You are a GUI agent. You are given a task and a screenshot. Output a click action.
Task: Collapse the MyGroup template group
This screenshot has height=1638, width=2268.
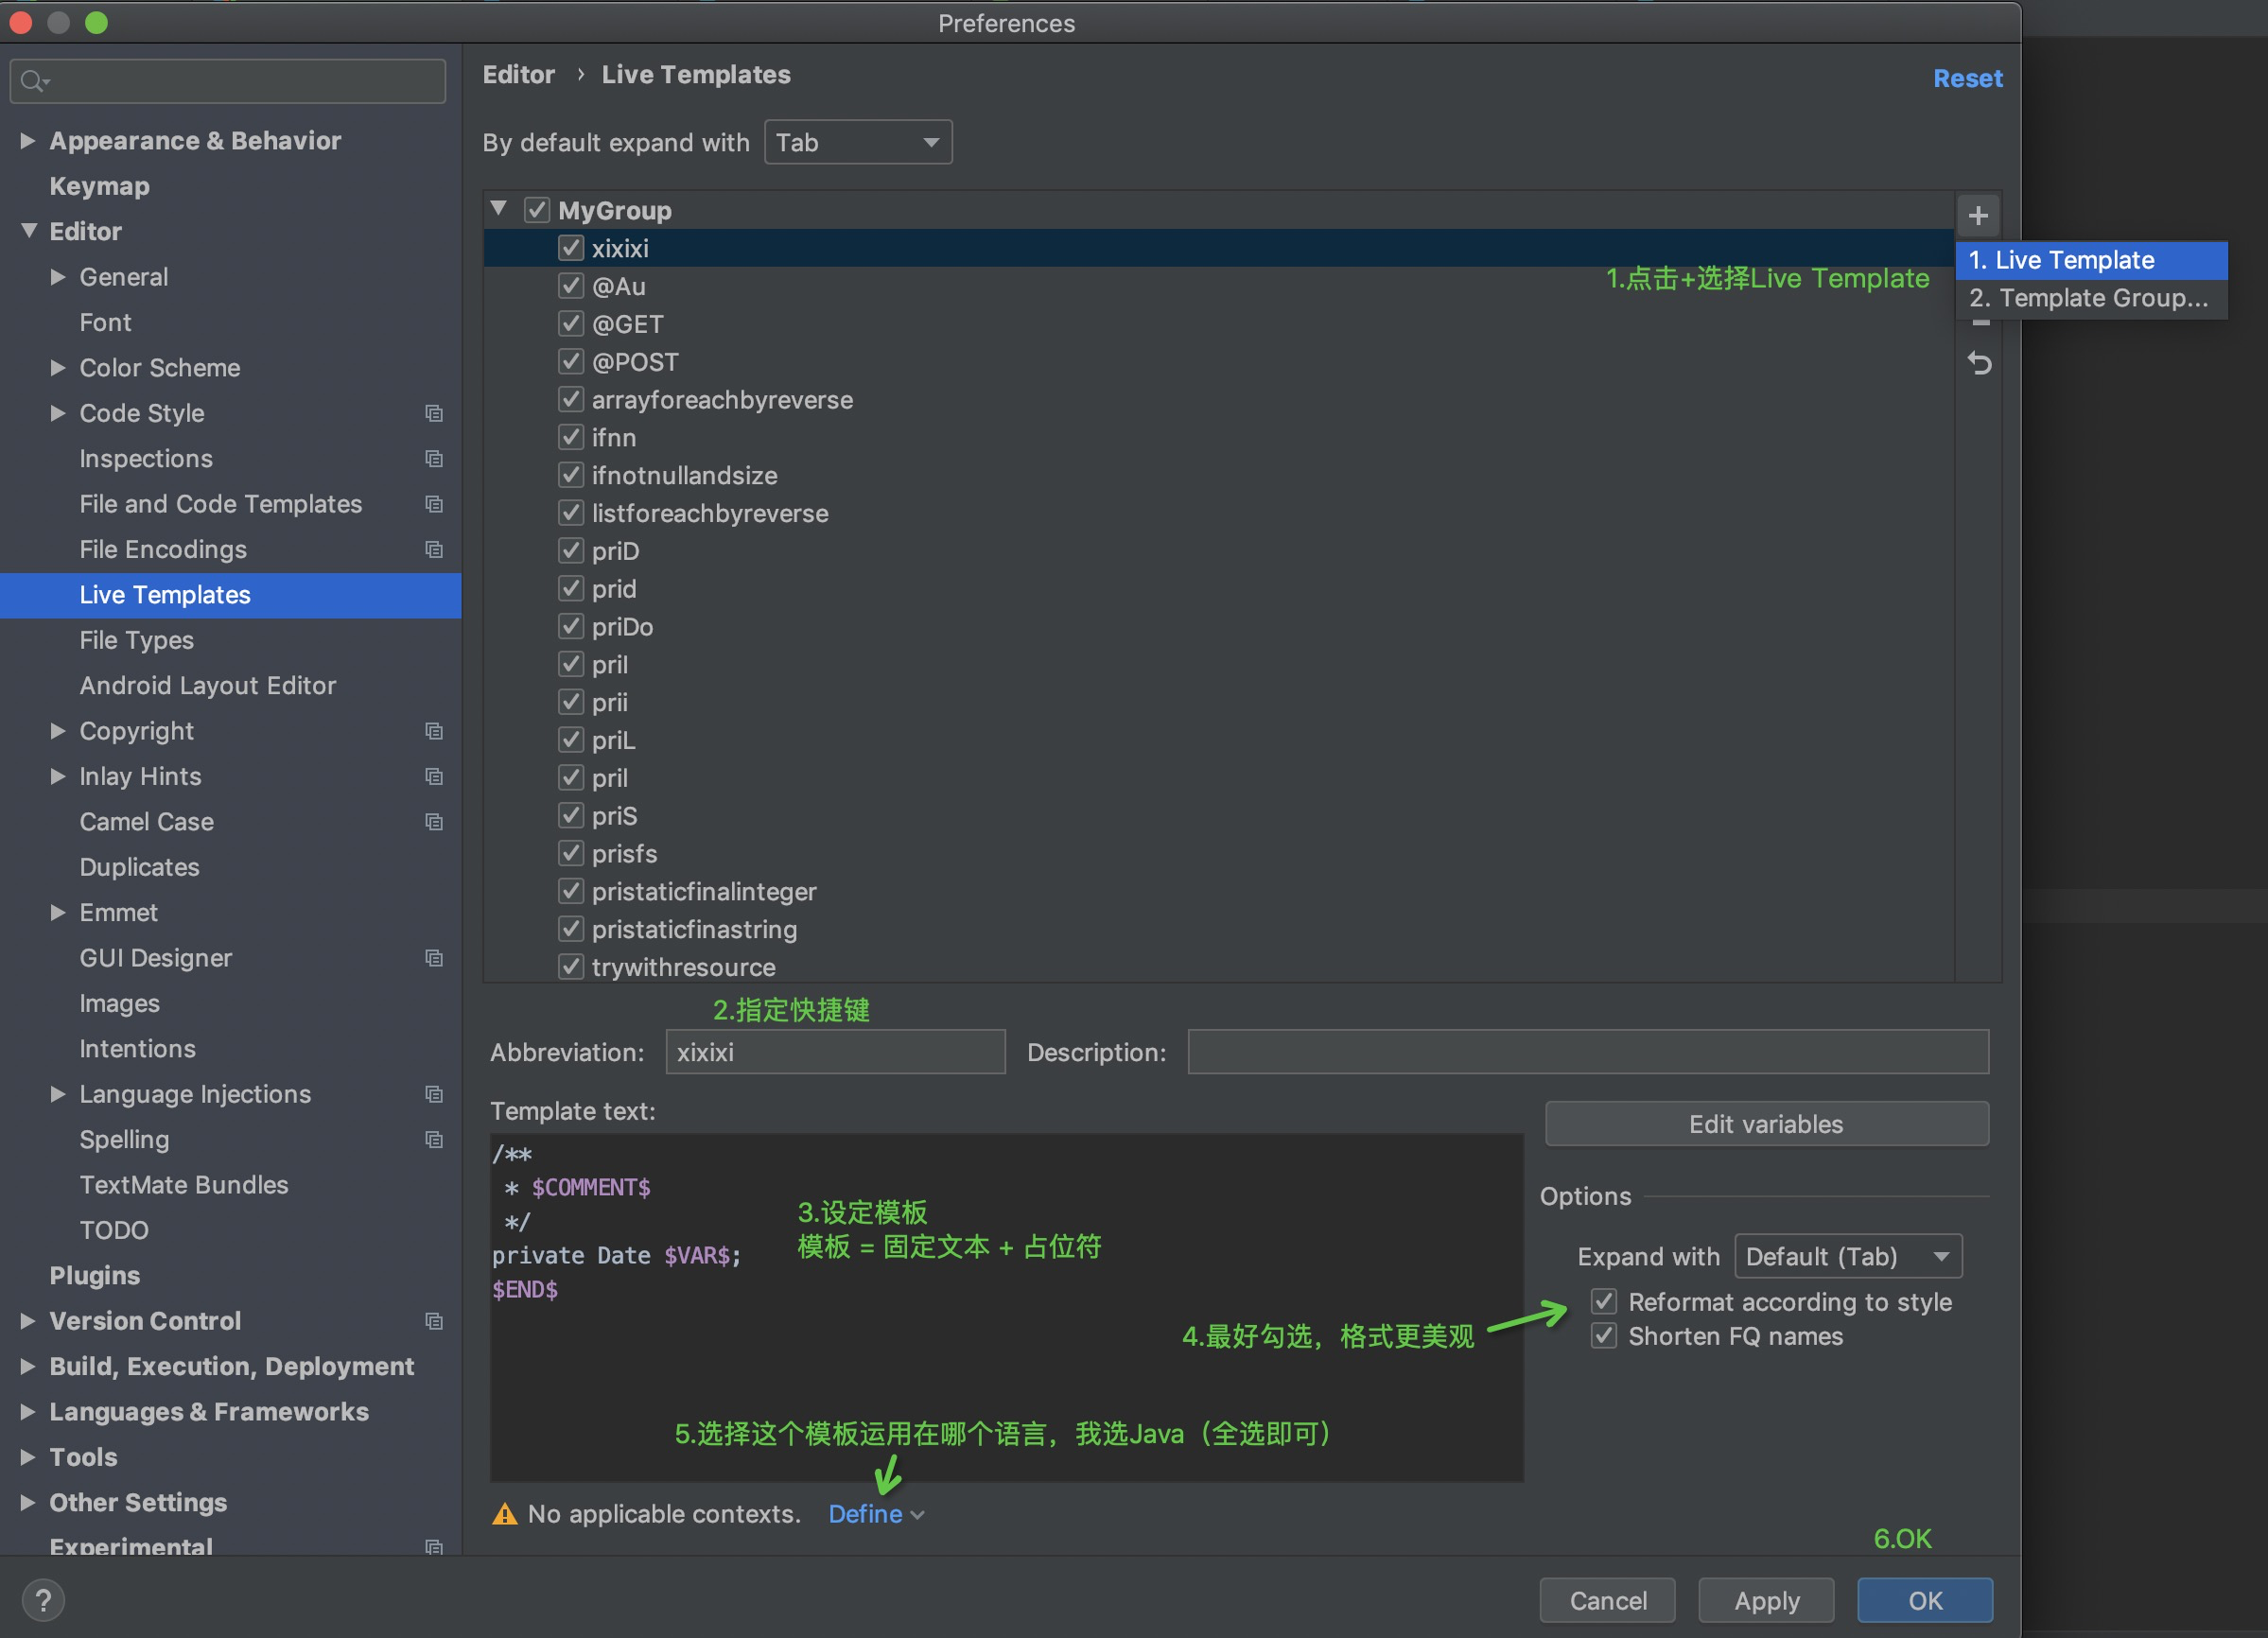point(499,209)
